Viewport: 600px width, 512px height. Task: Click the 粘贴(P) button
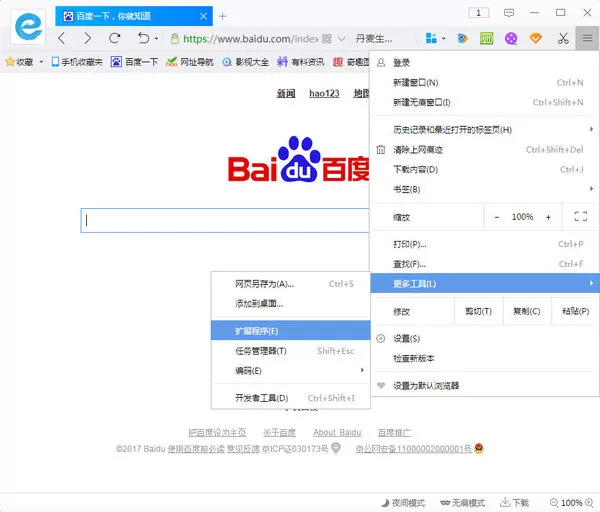(575, 311)
